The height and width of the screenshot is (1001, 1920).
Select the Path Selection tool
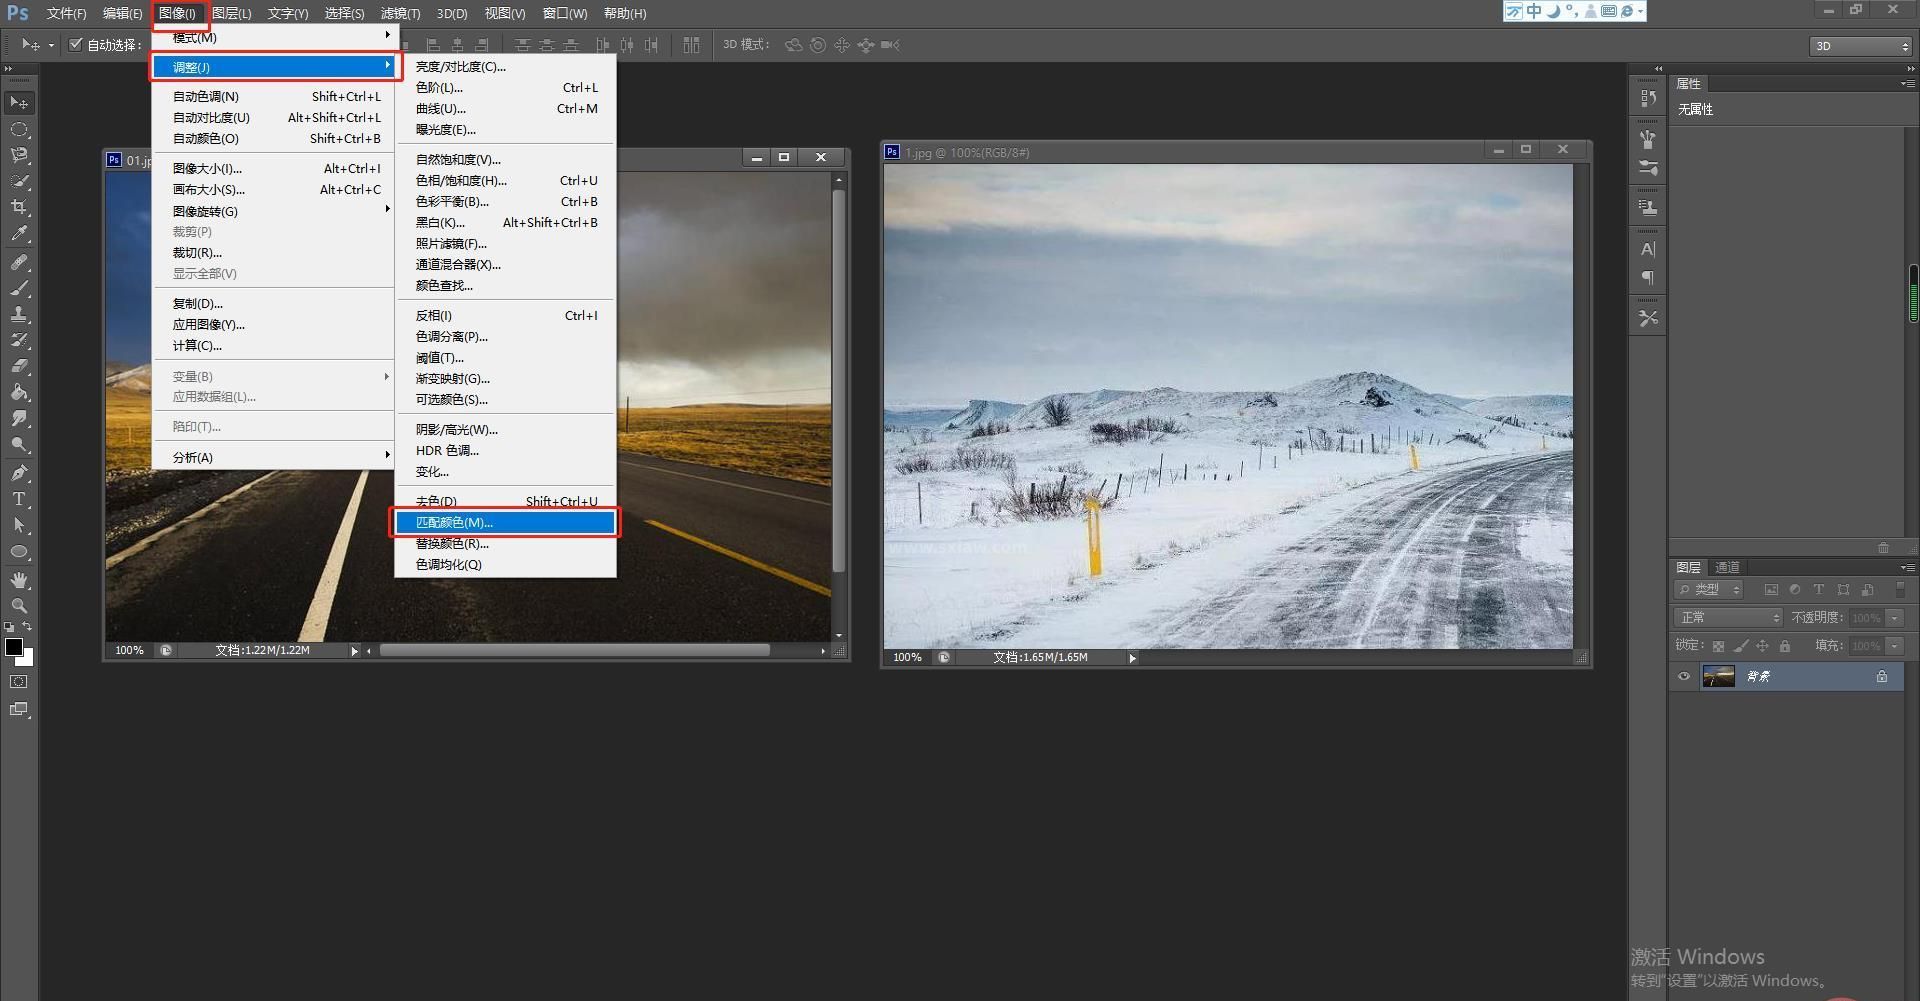coord(19,524)
